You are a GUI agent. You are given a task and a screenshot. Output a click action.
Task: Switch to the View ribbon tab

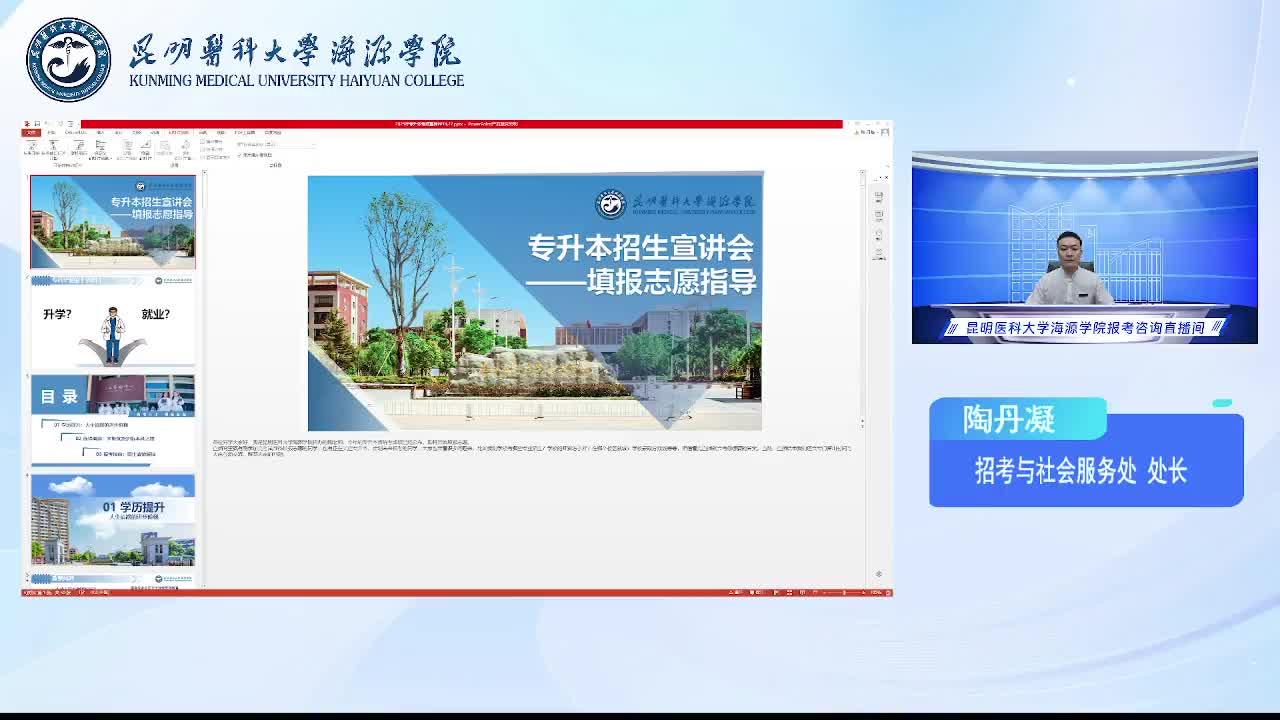click(x=220, y=132)
